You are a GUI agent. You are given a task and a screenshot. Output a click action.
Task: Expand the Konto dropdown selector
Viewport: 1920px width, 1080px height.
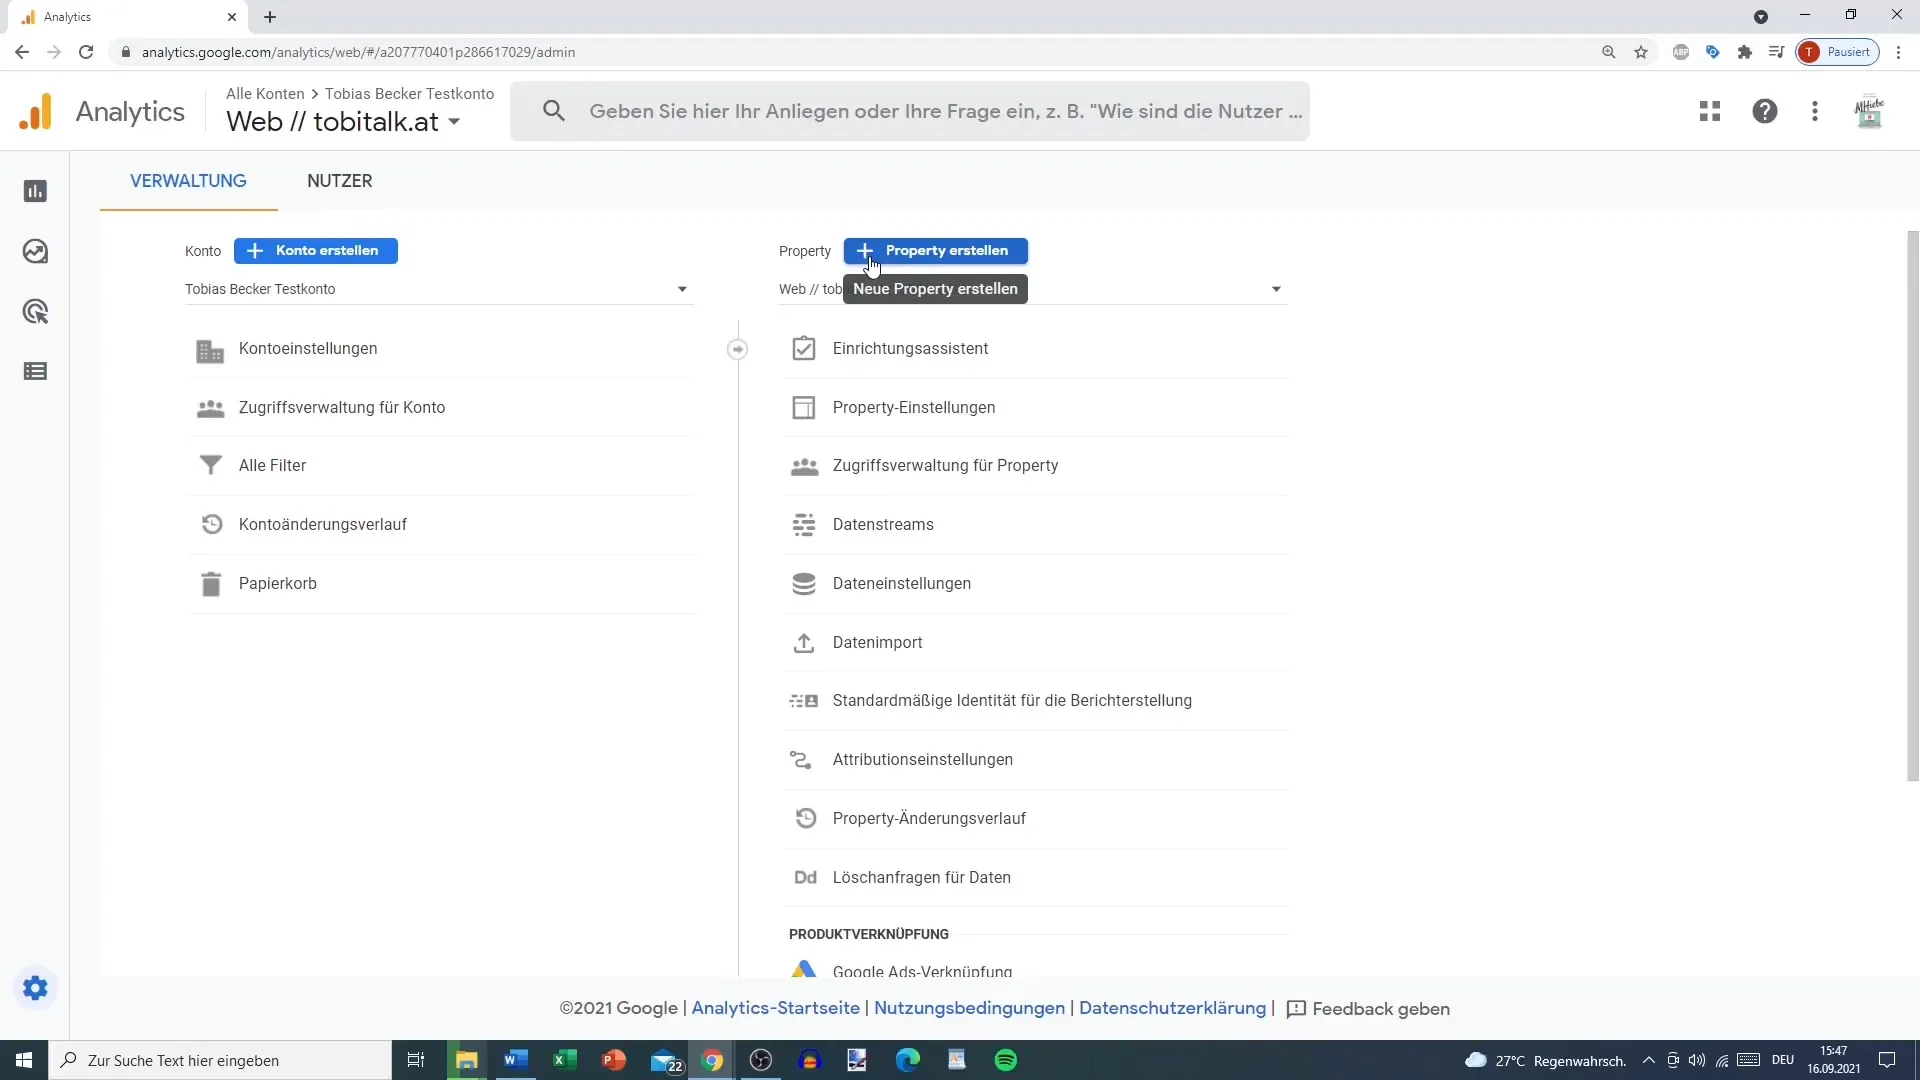pyautogui.click(x=682, y=289)
